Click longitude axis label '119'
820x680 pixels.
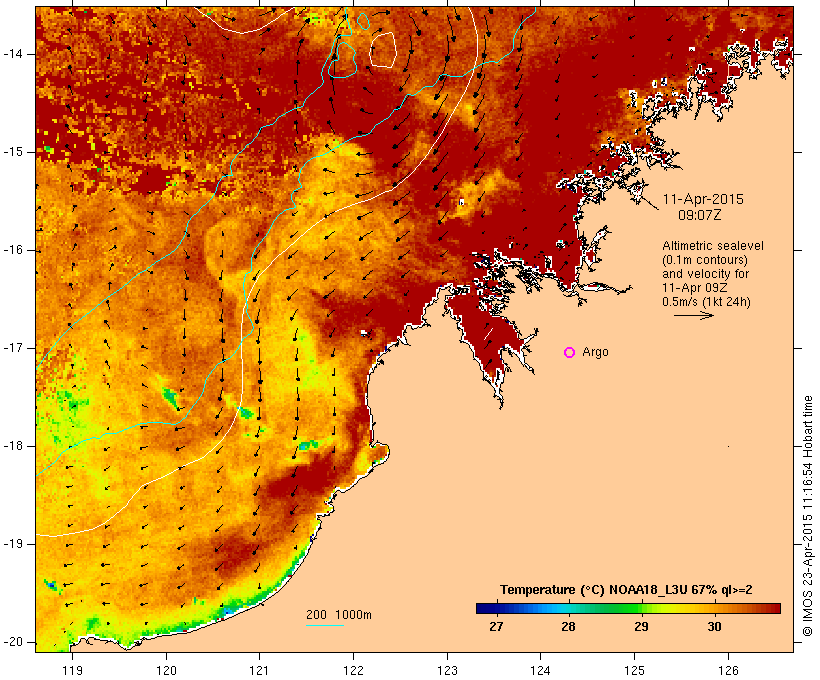[72, 670]
